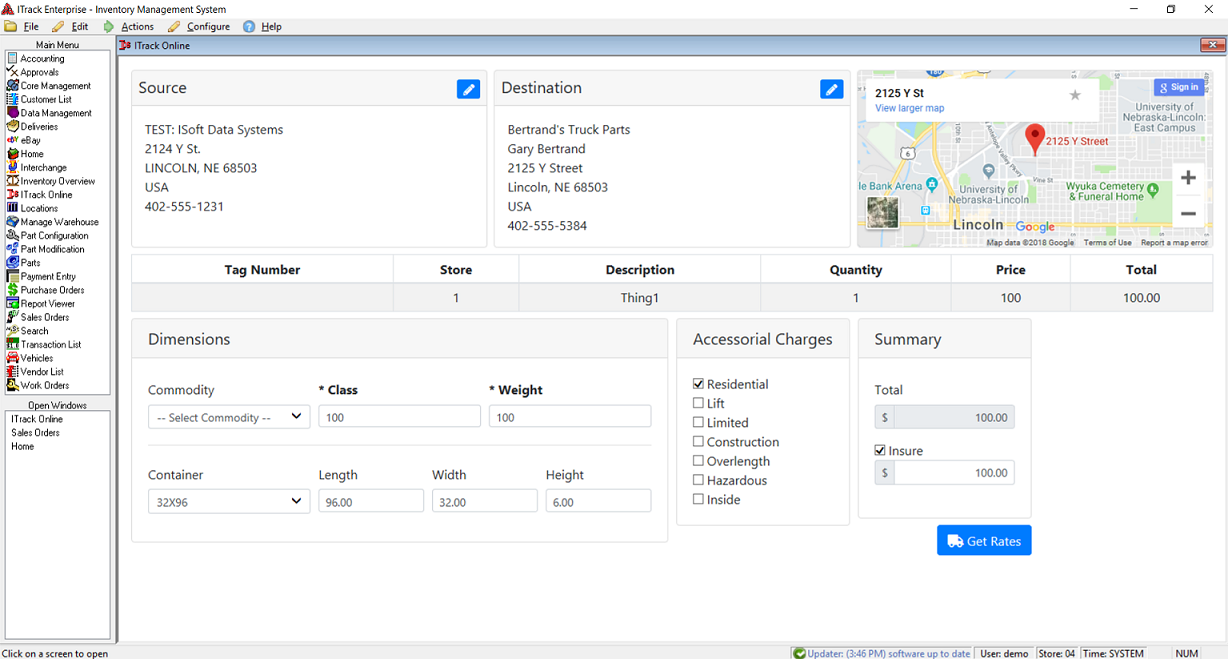
Task: Zoom out on the map
Action: (x=1188, y=214)
